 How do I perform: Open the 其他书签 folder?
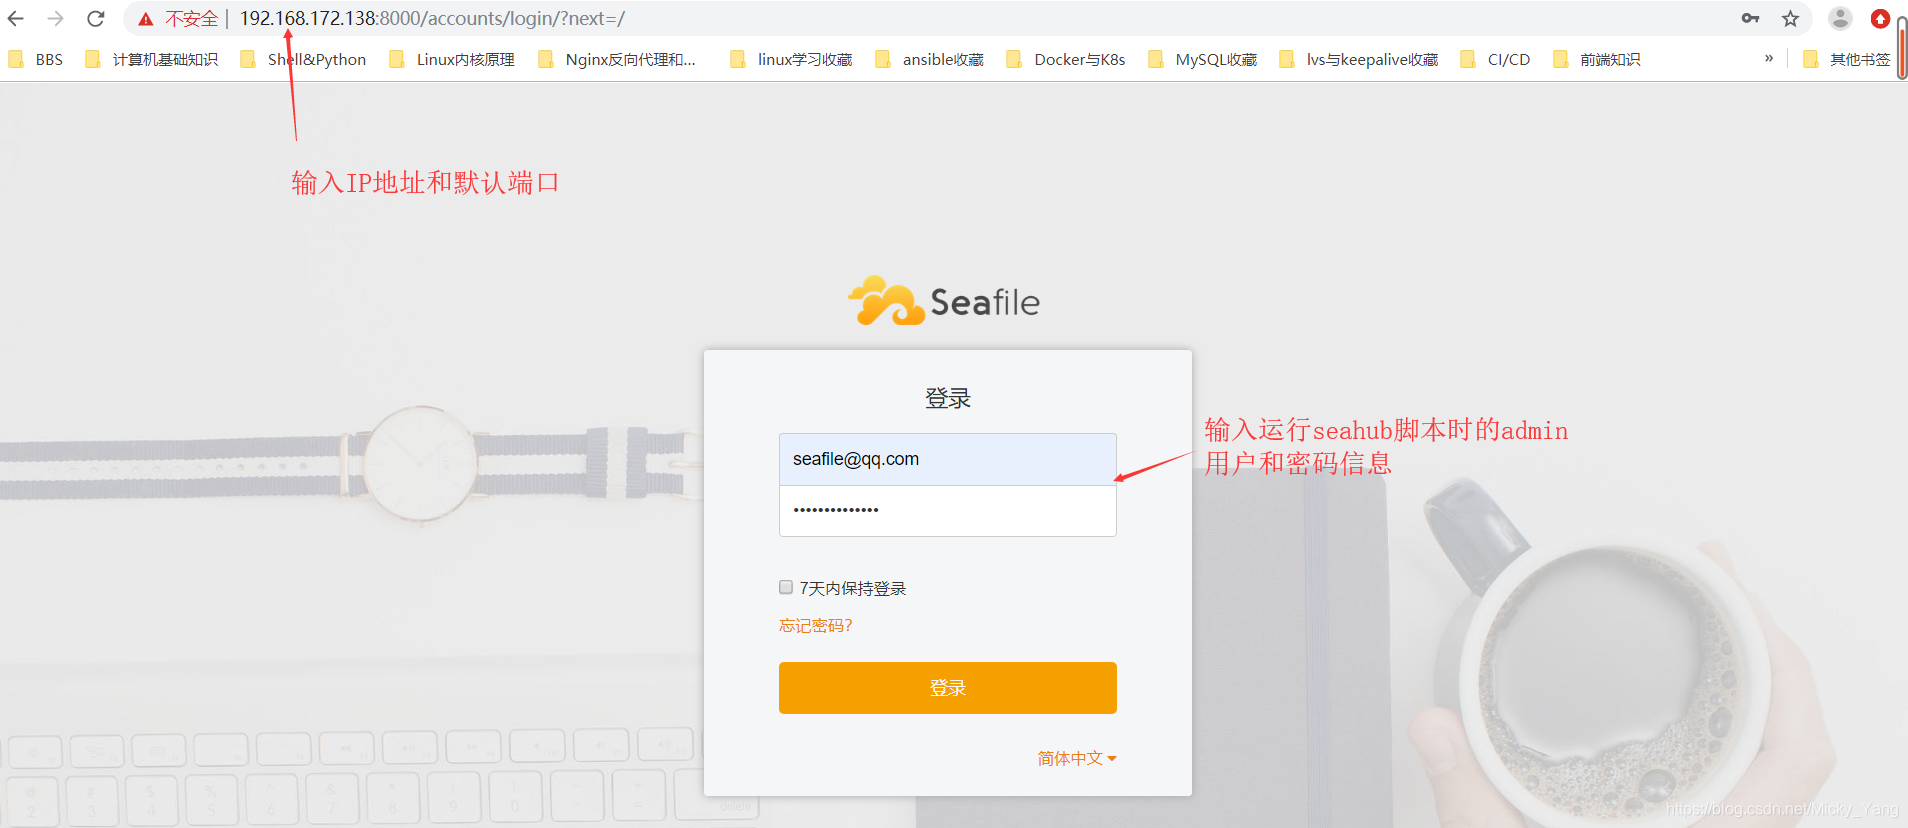point(1847,60)
